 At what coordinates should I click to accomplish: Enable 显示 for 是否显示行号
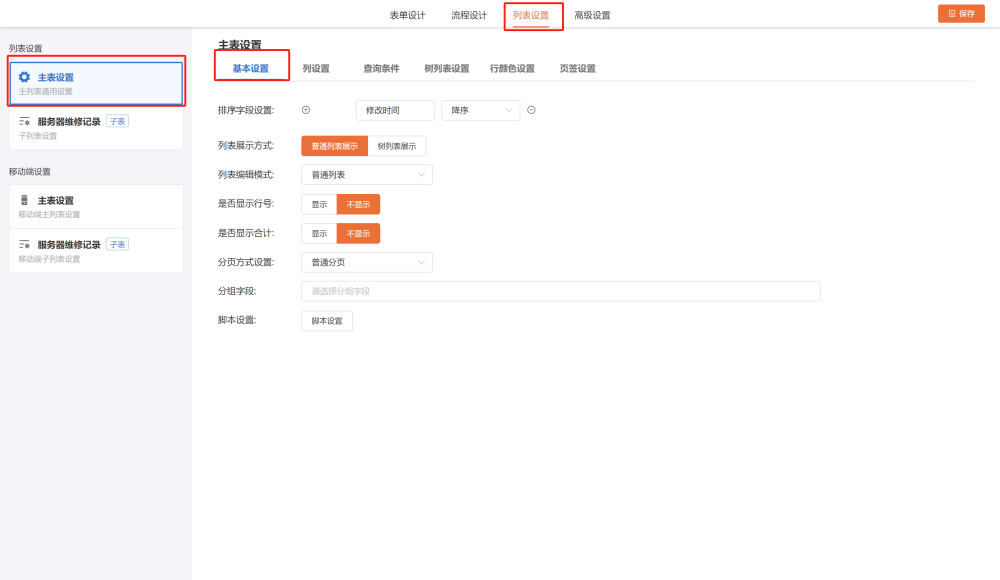[319, 204]
